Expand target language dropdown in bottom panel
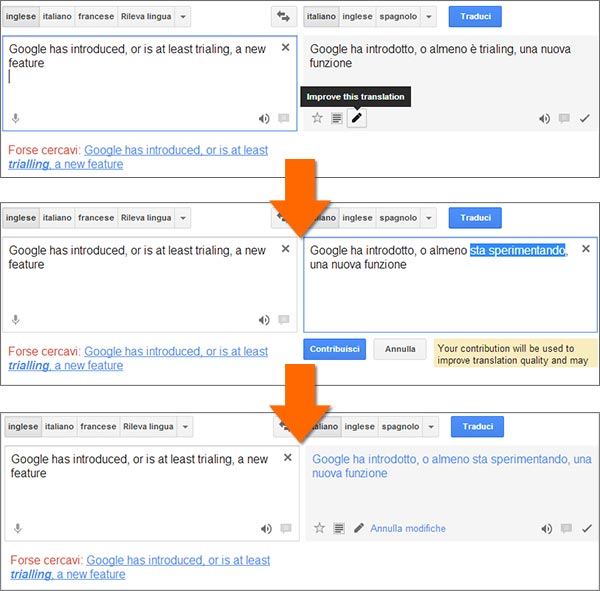 (431, 427)
